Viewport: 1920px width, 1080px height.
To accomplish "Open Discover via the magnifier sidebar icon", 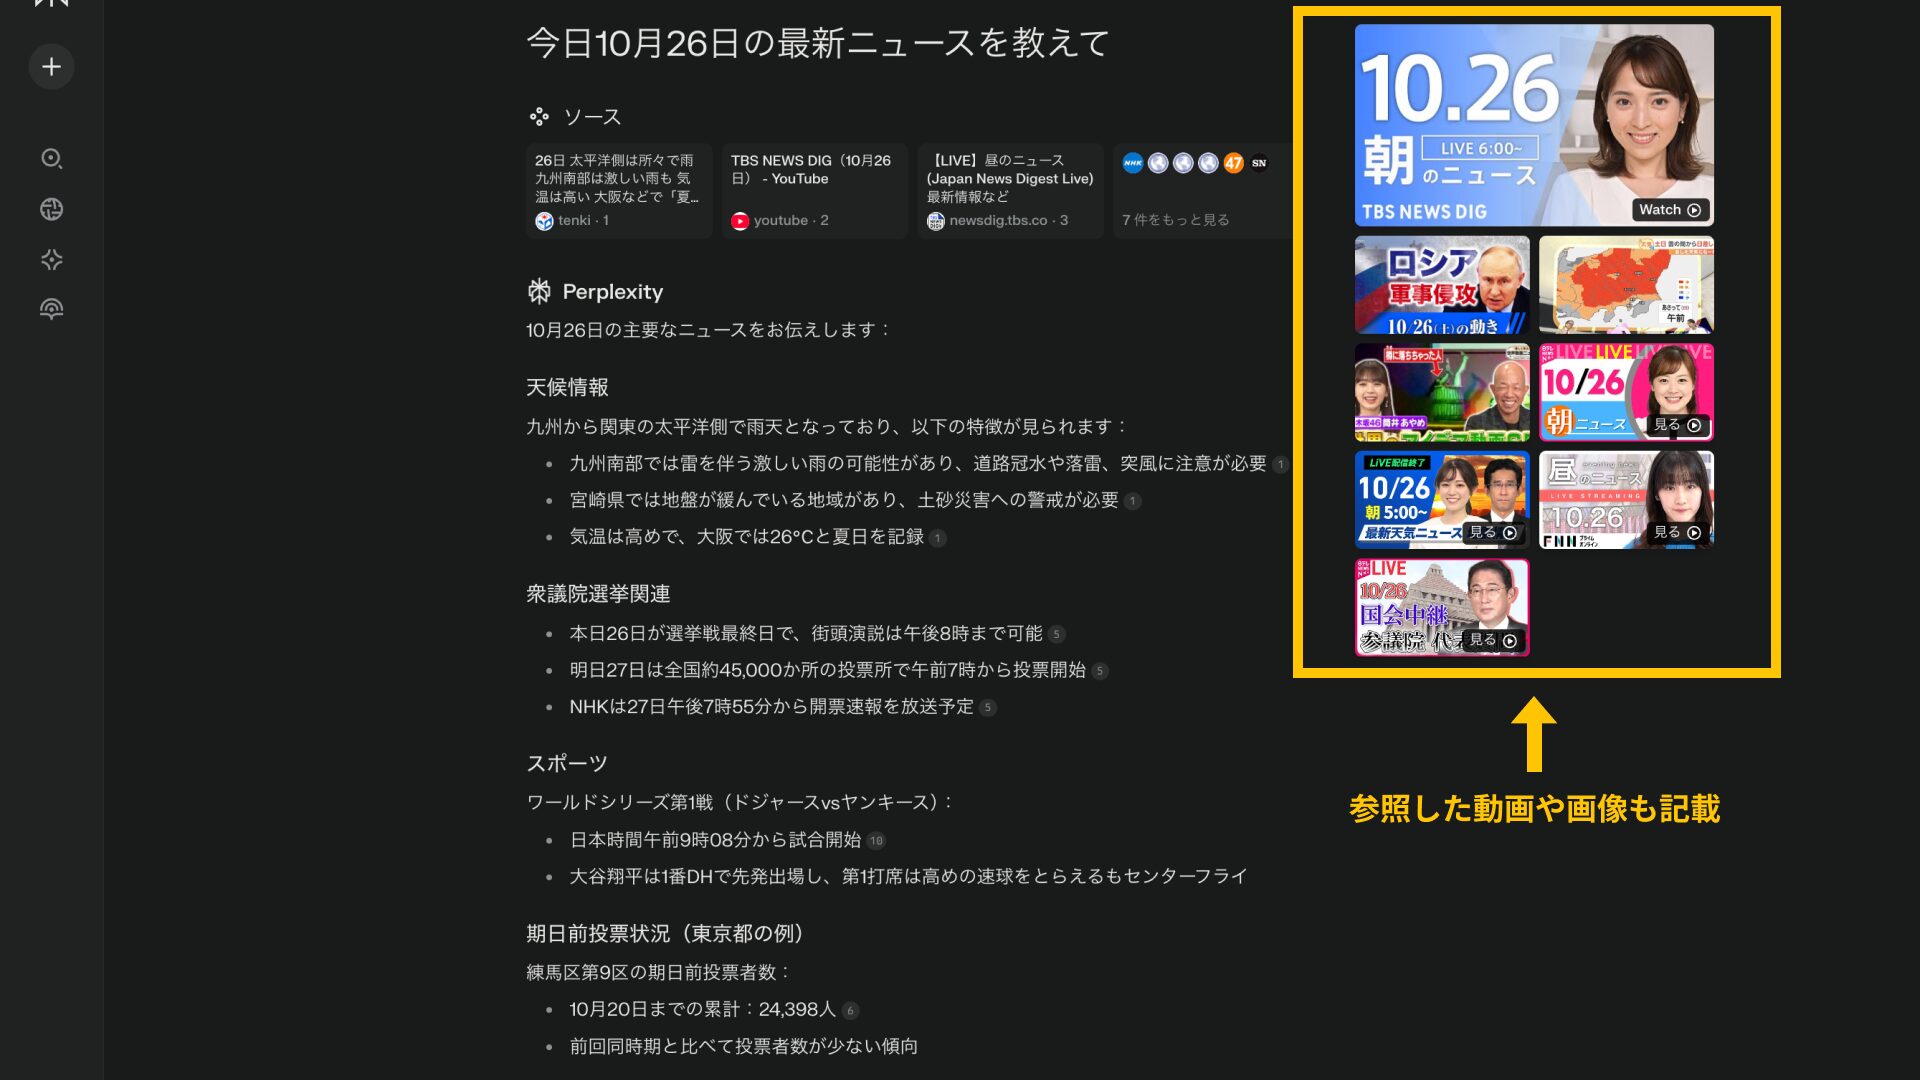I will pyautogui.click(x=51, y=159).
